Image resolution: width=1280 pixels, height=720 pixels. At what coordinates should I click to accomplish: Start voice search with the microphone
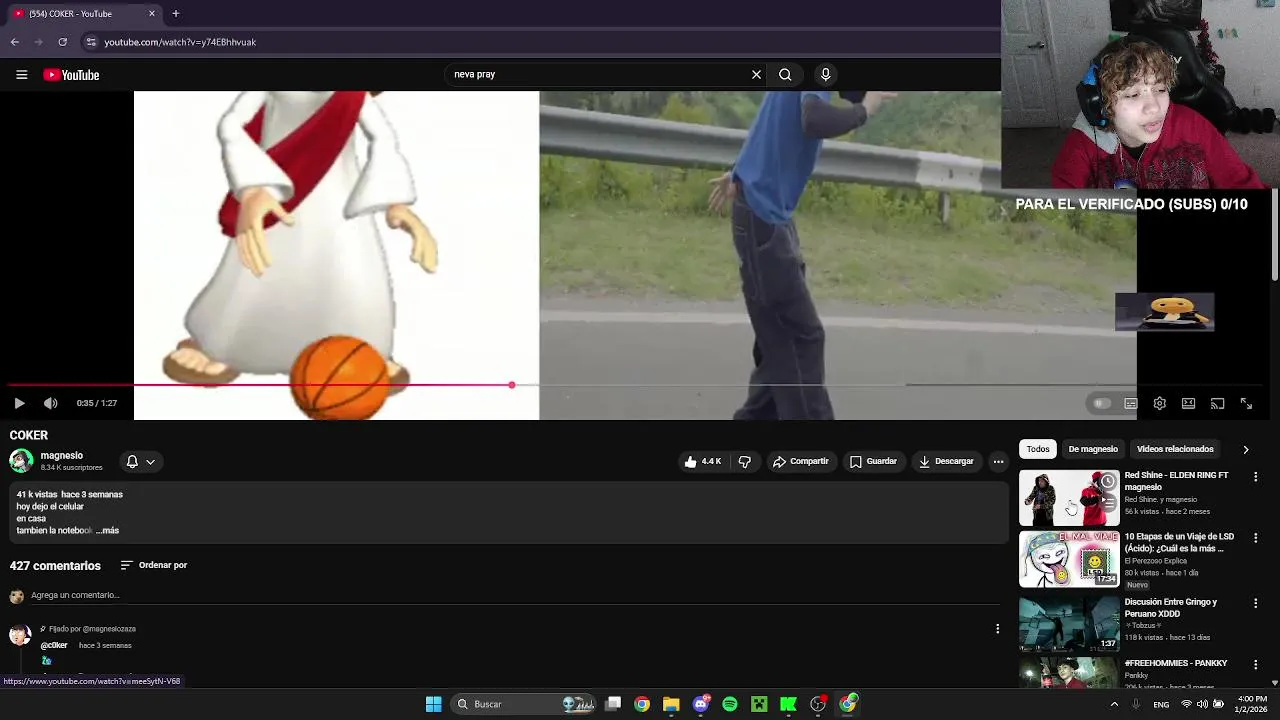825,74
